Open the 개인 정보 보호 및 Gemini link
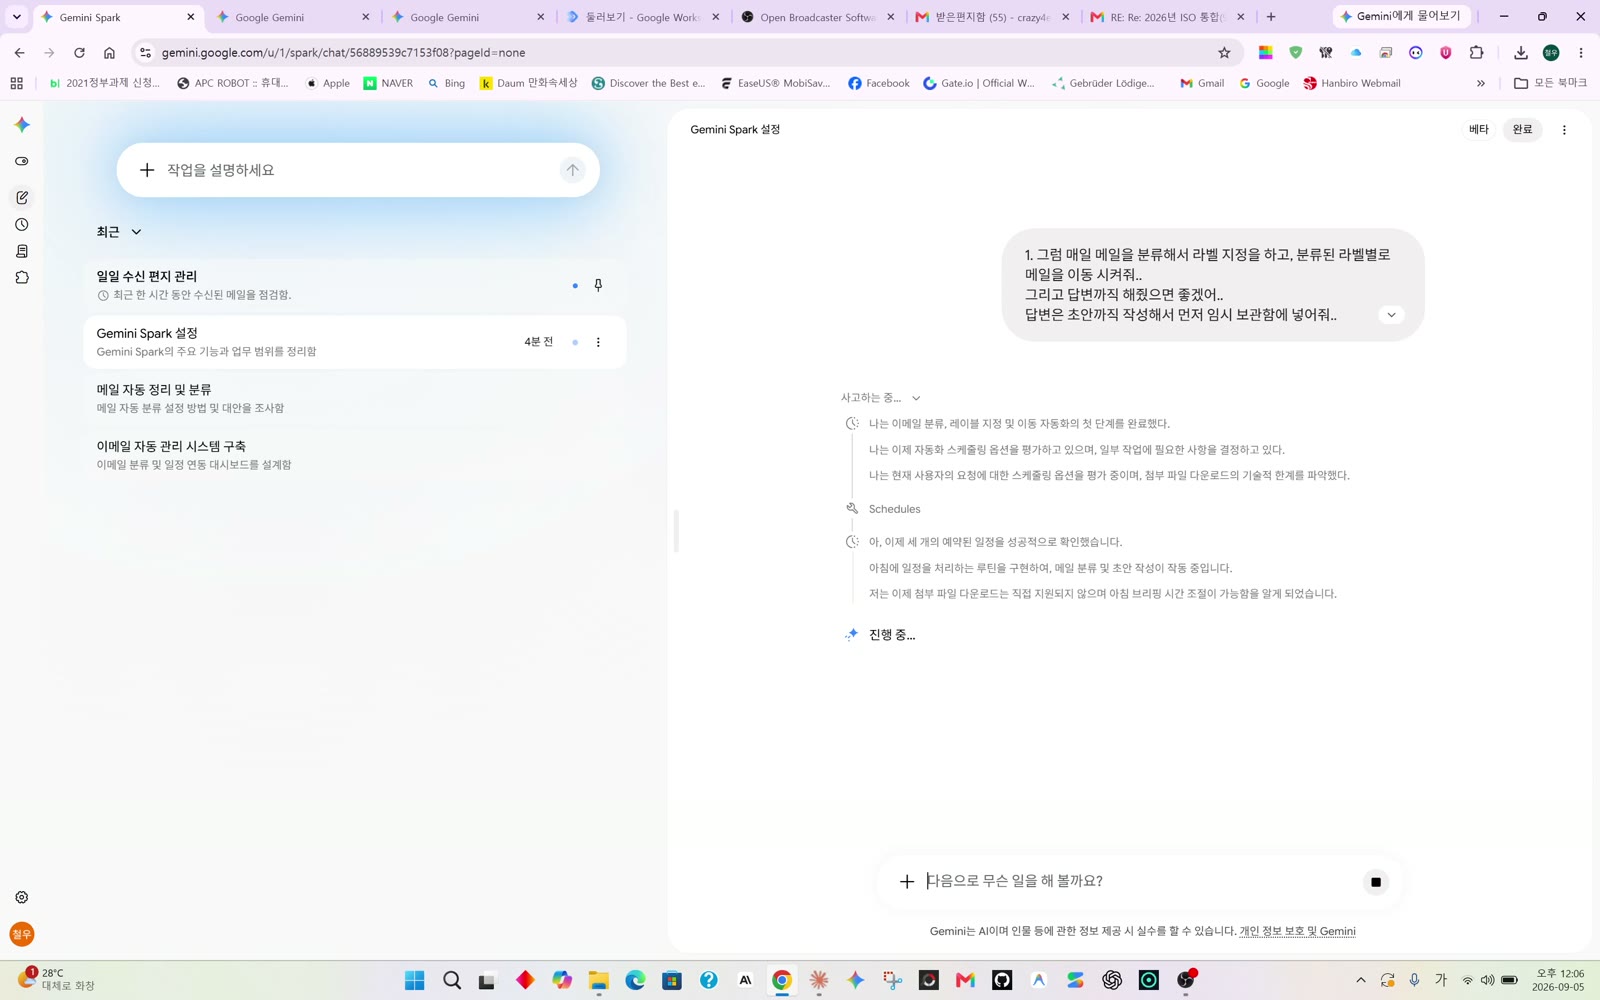This screenshot has width=1600, height=1000. [1297, 931]
